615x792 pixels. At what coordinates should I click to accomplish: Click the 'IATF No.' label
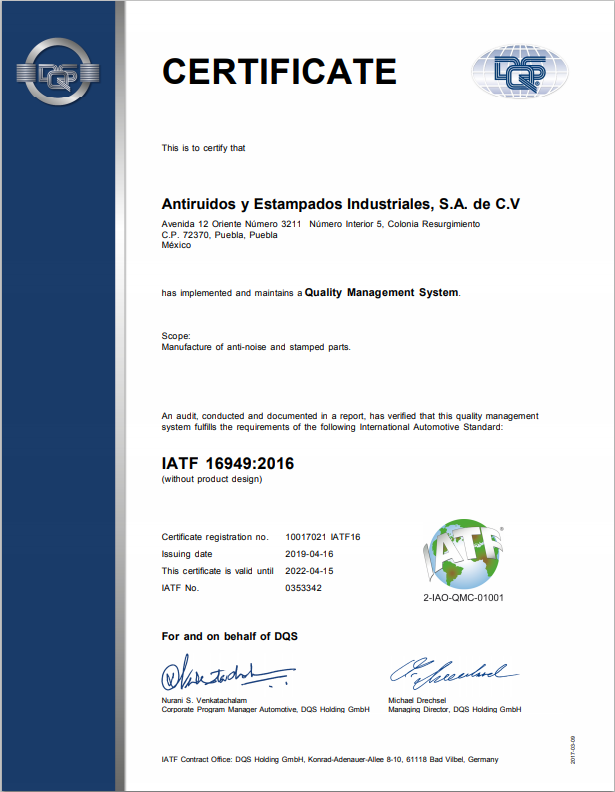point(180,588)
